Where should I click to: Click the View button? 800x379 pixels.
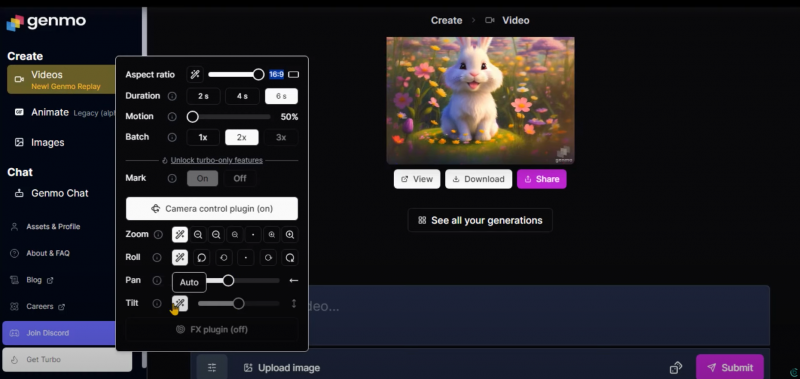pyautogui.click(x=417, y=179)
